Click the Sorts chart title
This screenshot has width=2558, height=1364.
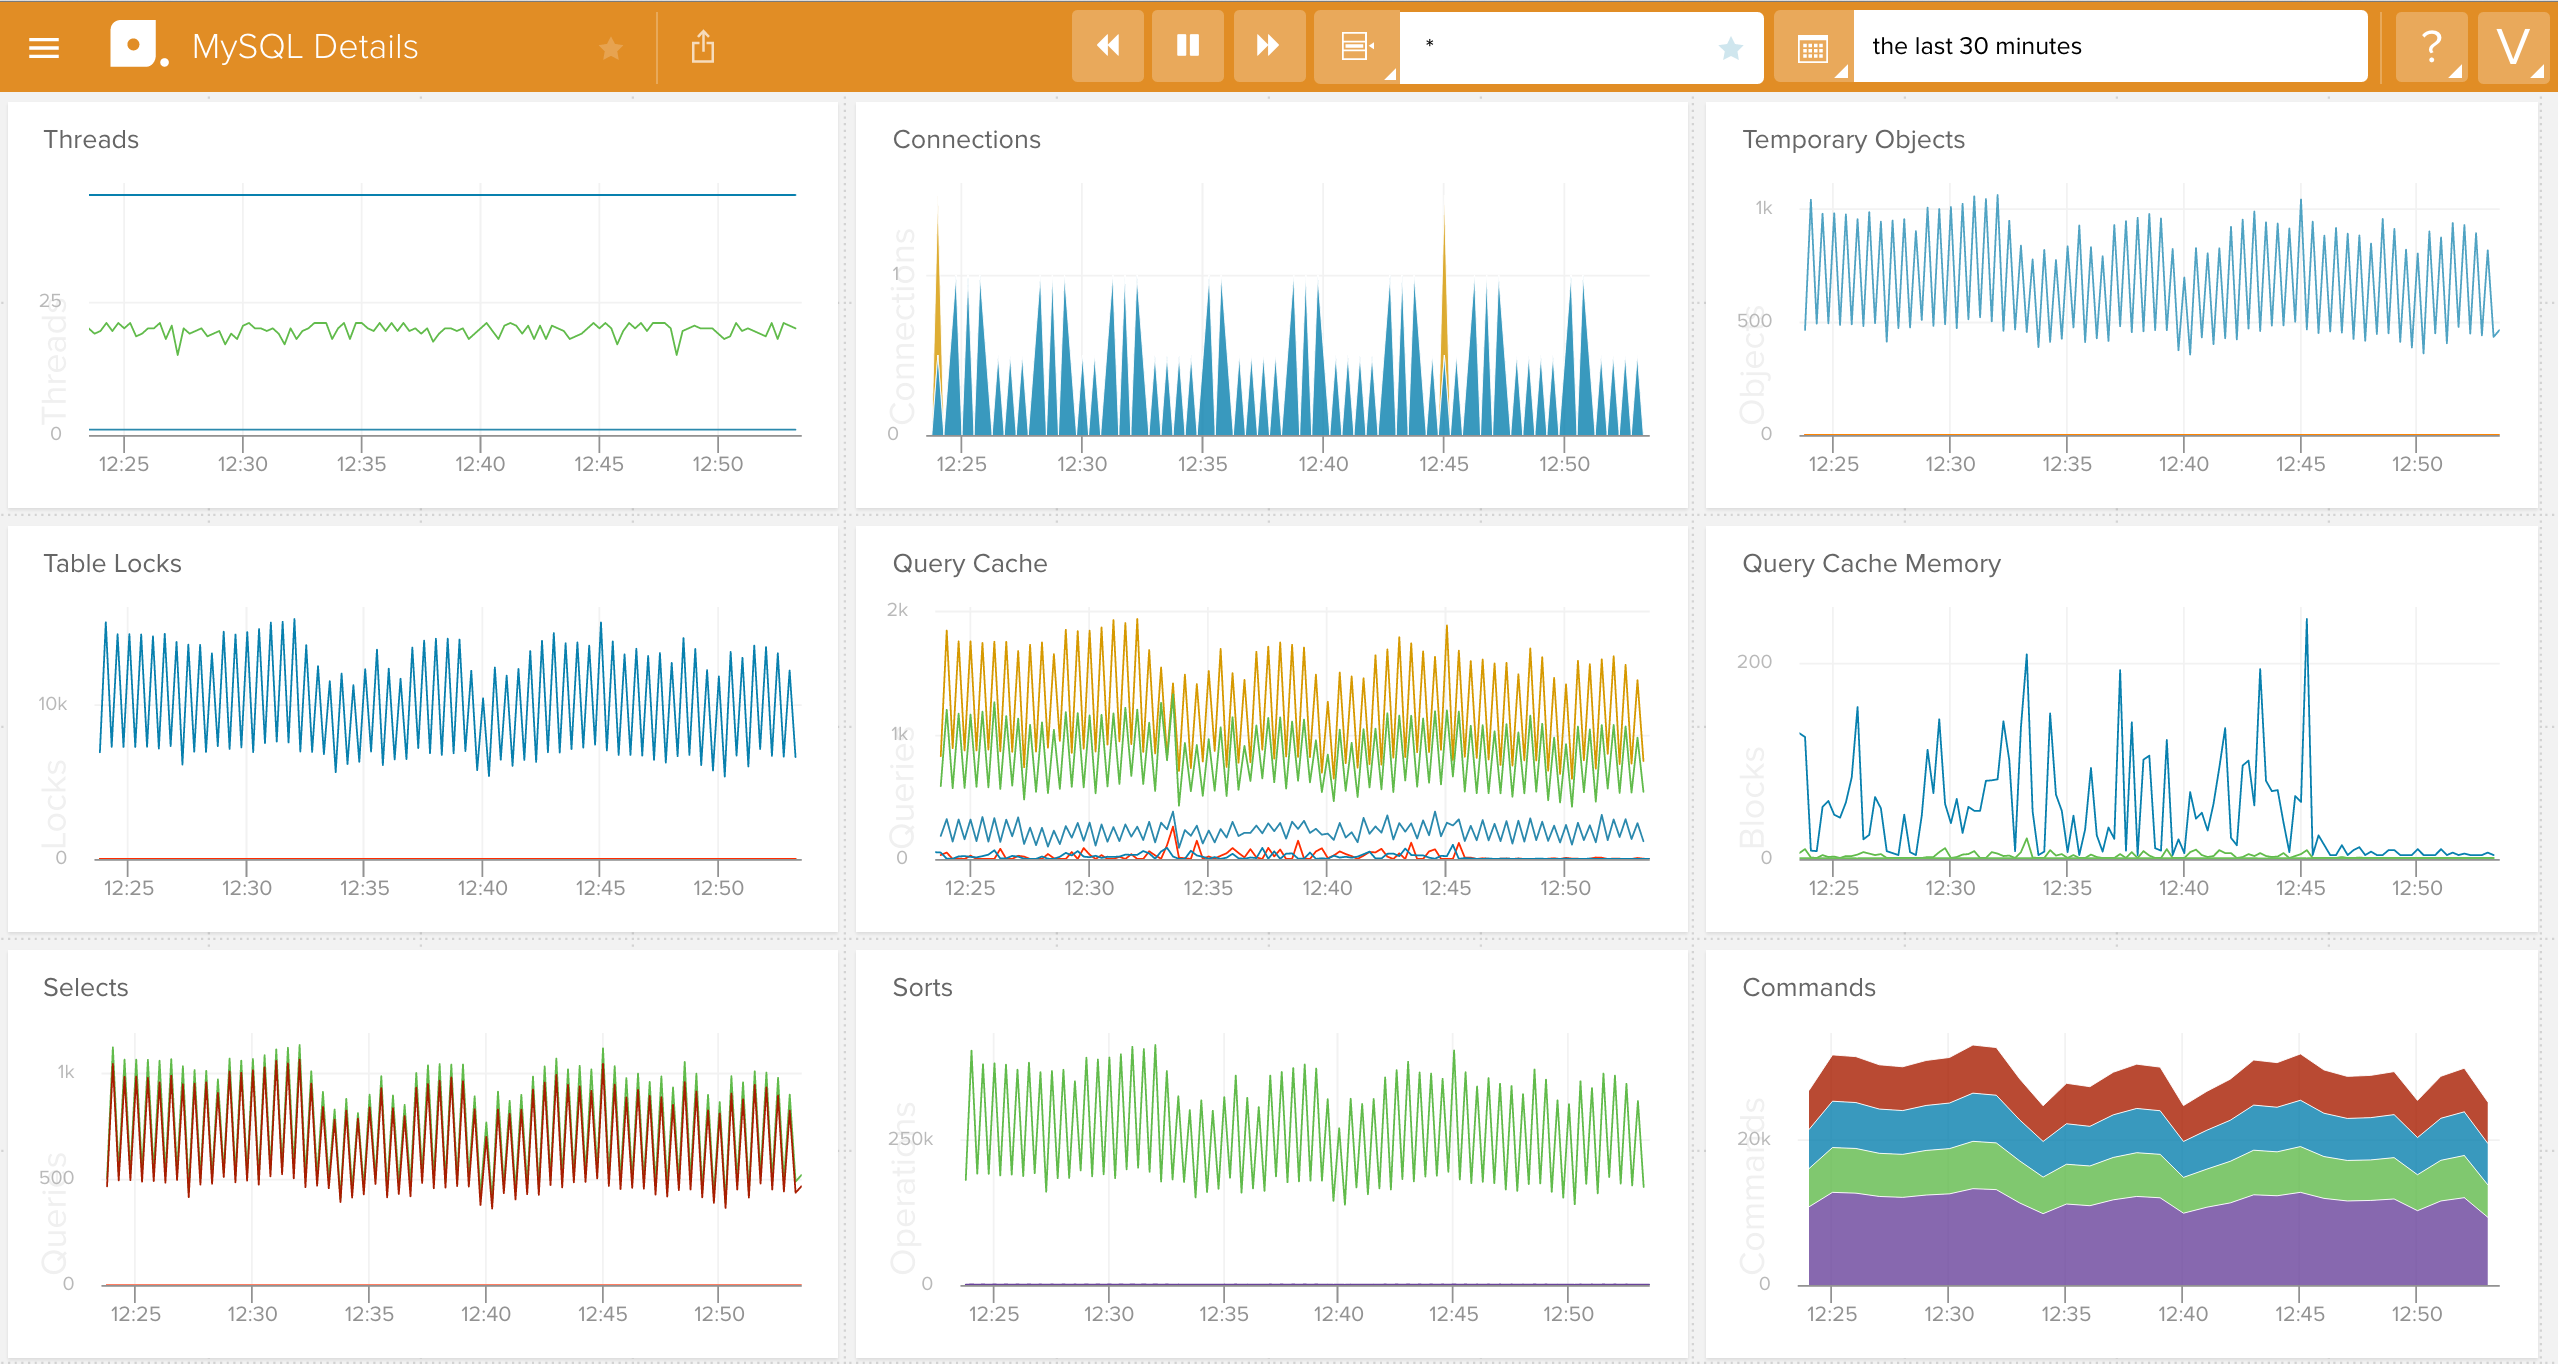(x=922, y=988)
